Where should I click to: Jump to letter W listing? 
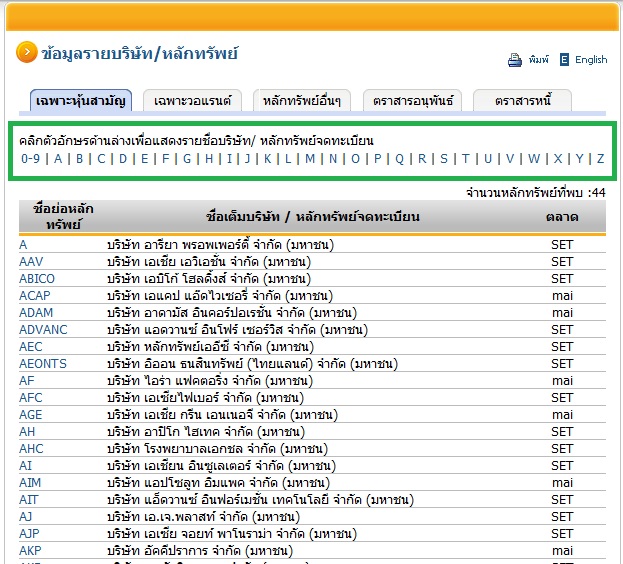click(x=534, y=159)
